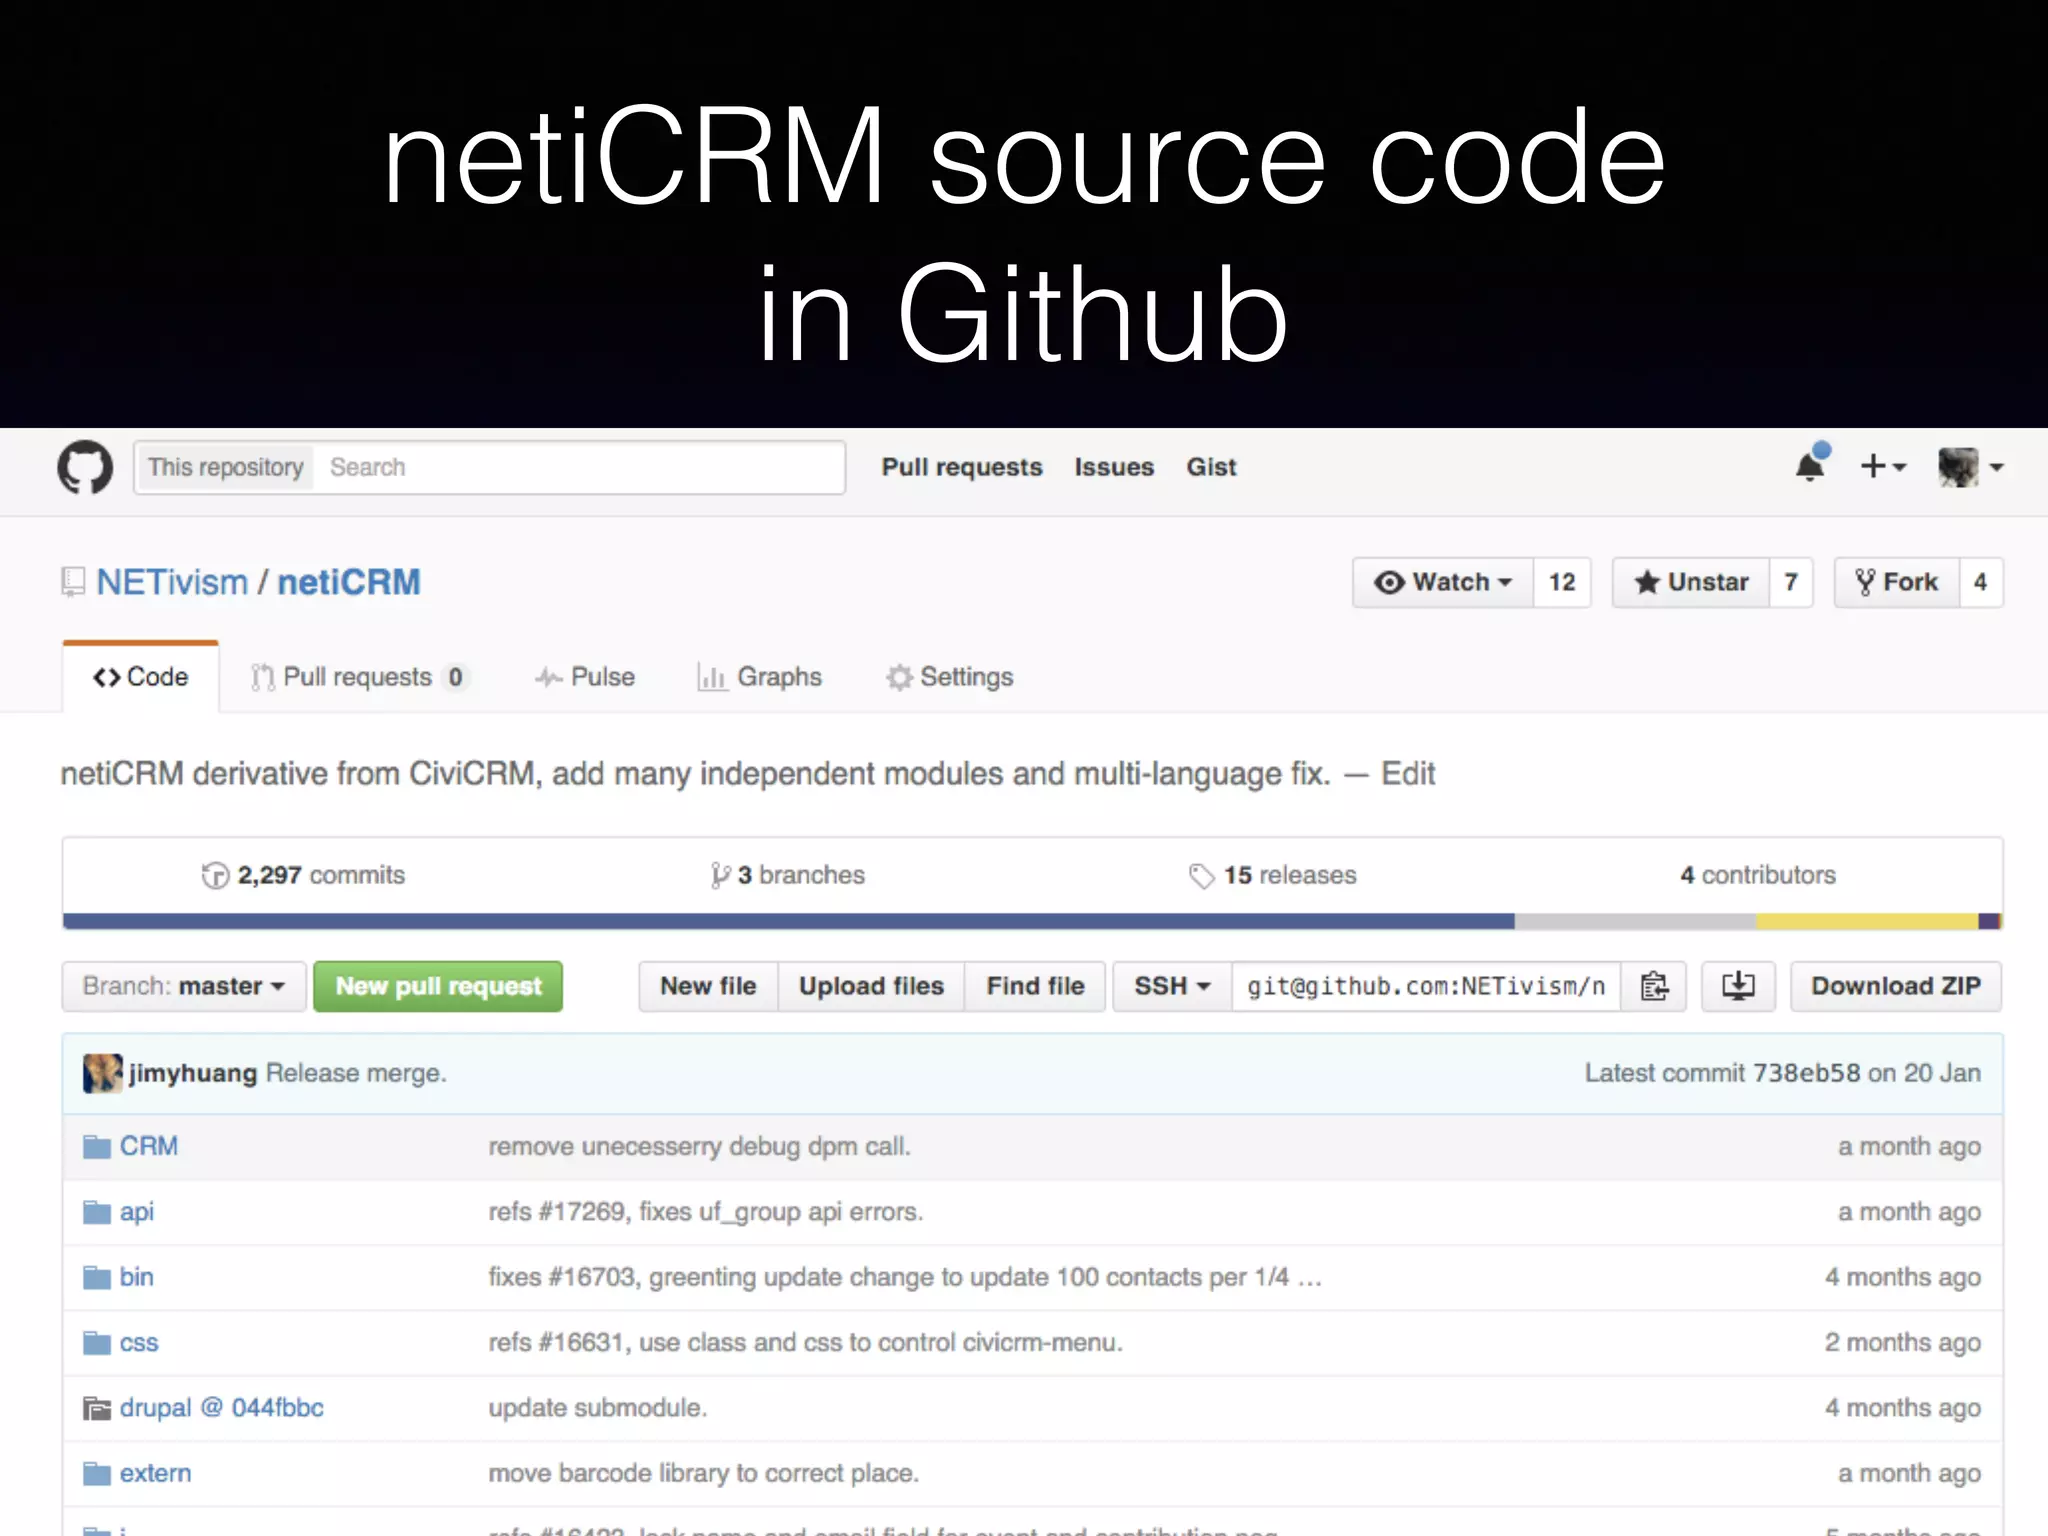2048x1536 pixels.
Task: View the 12 watchers count
Action: point(1562,582)
